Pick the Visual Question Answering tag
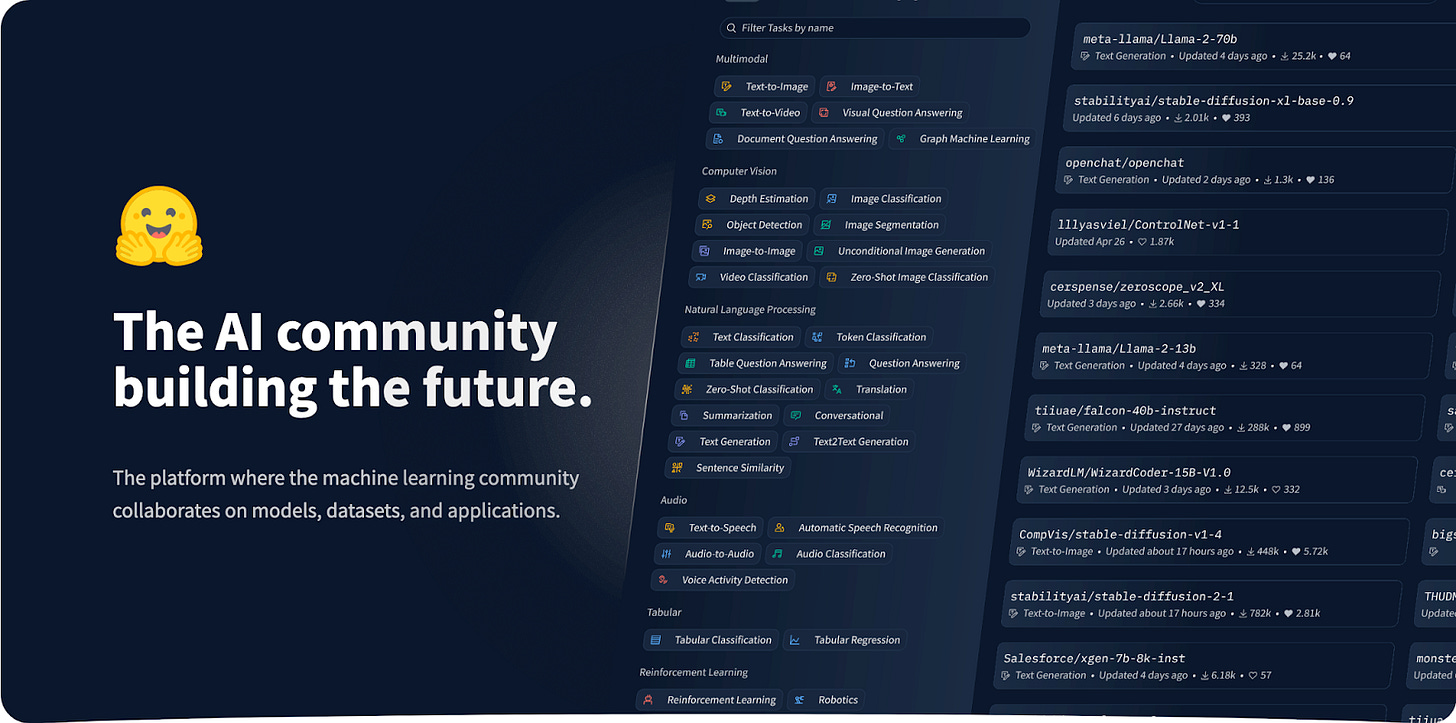Screen dimensions: 1456x723 pyautogui.click(x=891, y=113)
